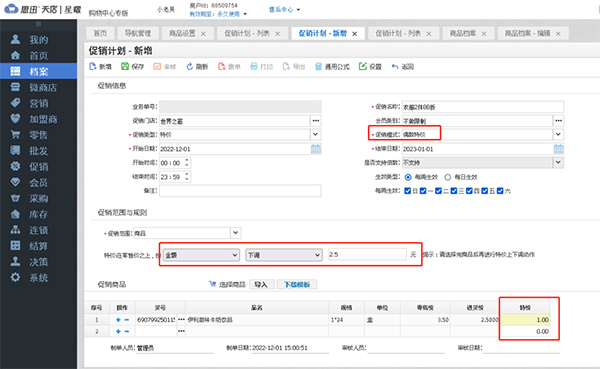Switch to the 导航管理 tab
600x369 pixels.
pyautogui.click(x=138, y=34)
